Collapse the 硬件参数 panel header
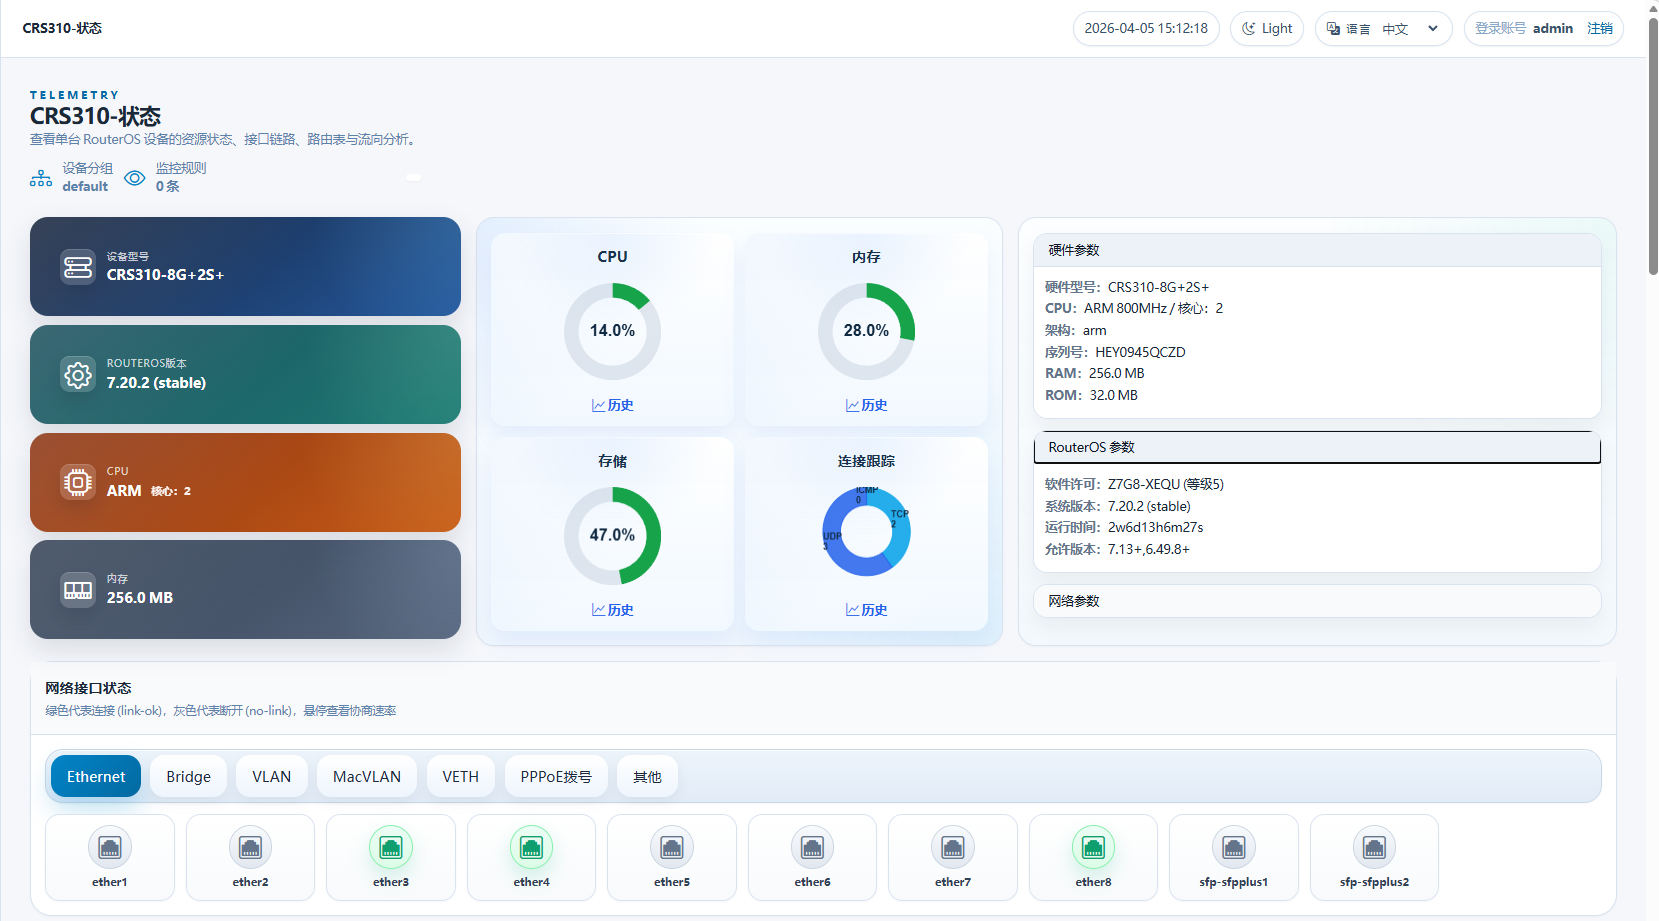 tap(1316, 250)
